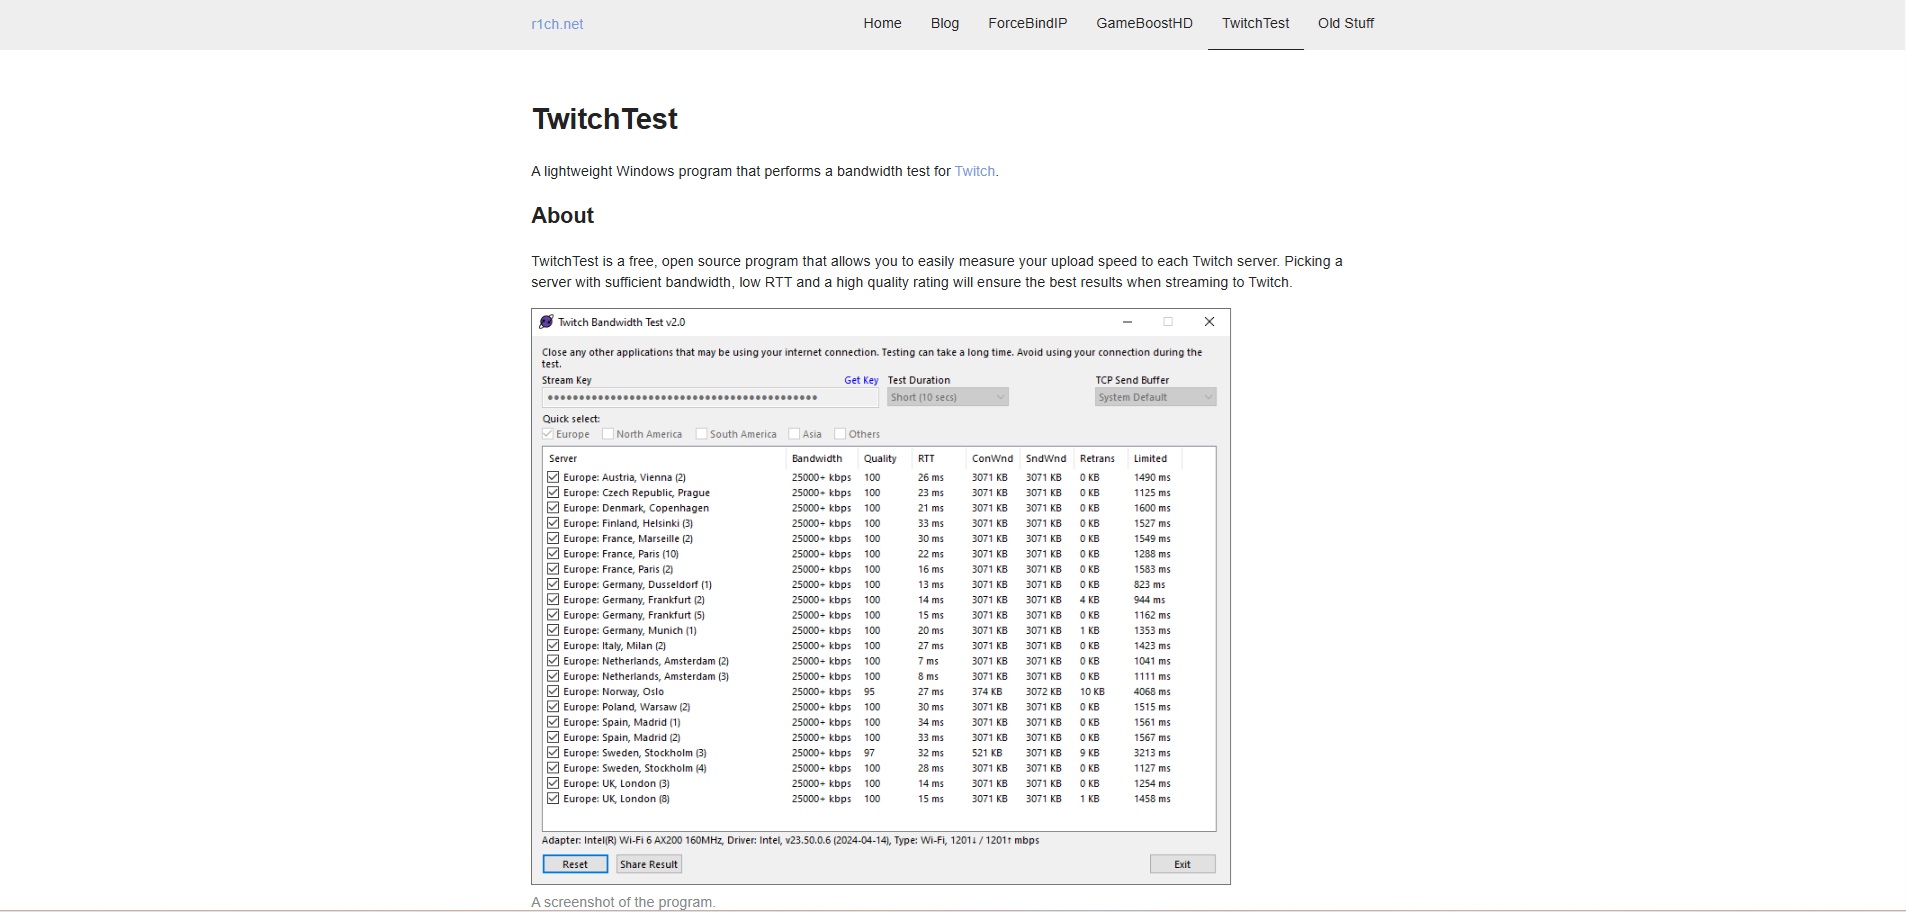The height and width of the screenshot is (912, 1906).
Task: Click the 374 KB ConWnd value
Action: (x=986, y=691)
